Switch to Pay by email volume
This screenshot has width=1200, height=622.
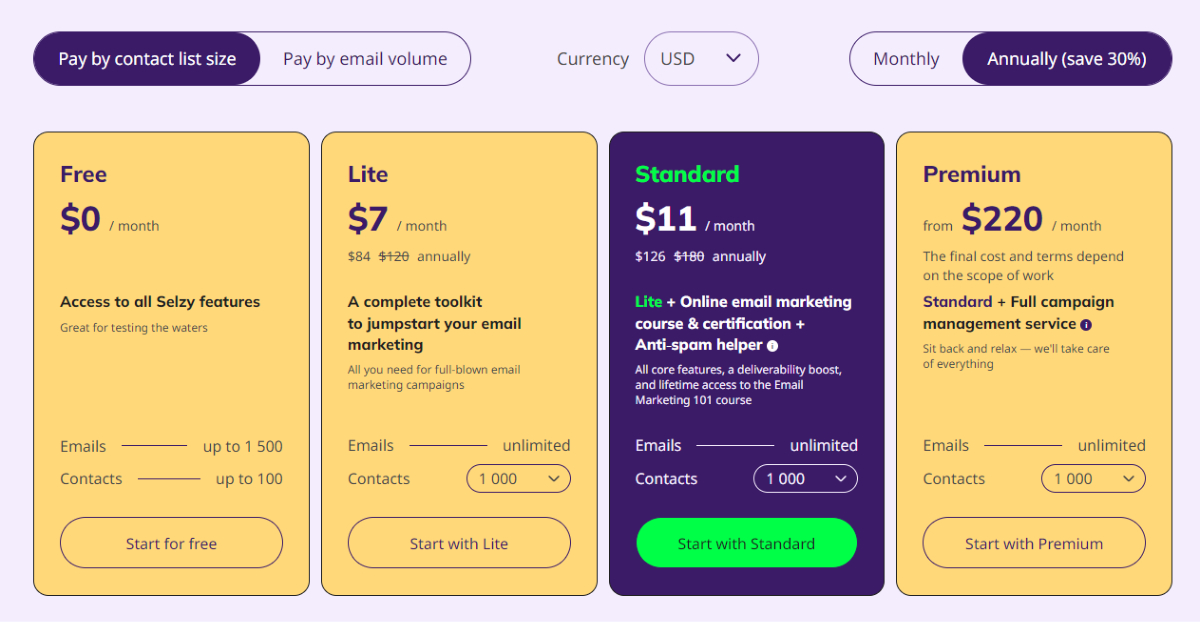365,59
